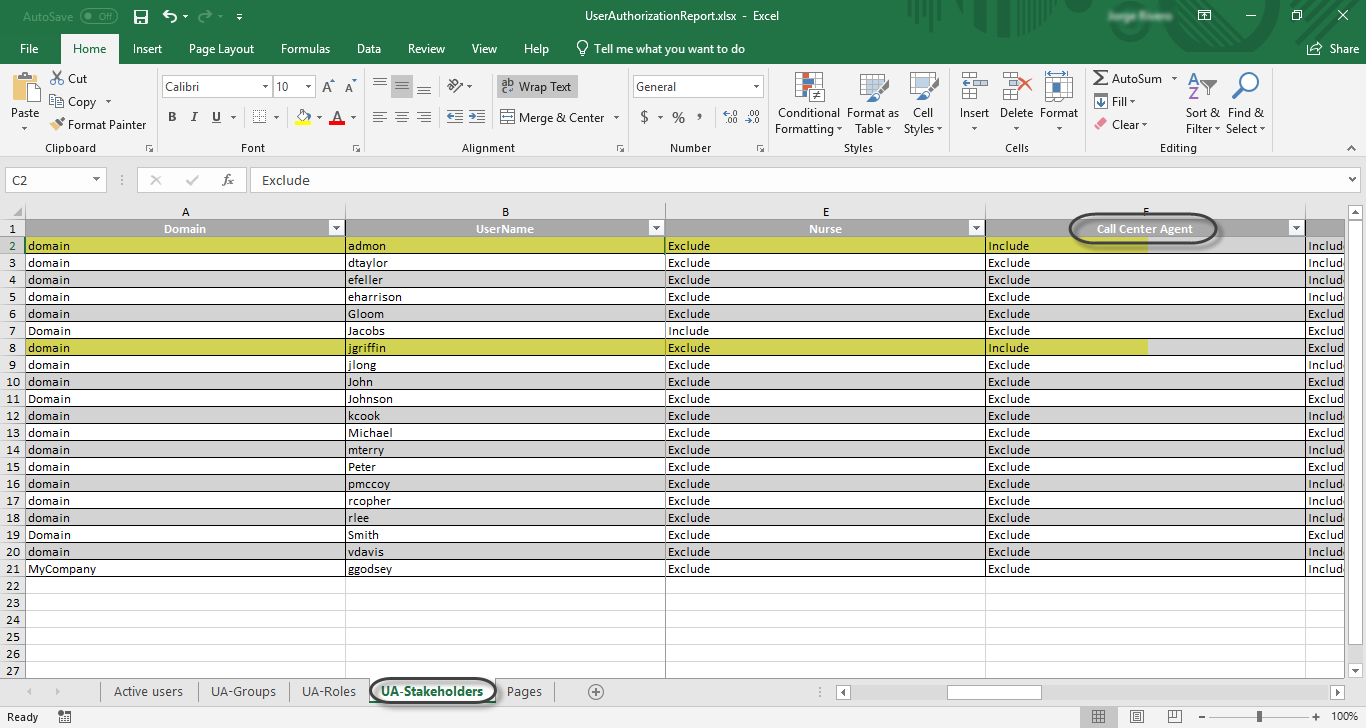This screenshot has width=1366, height=728.
Task: Switch to Page Break Preview
Action: point(1174,716)
